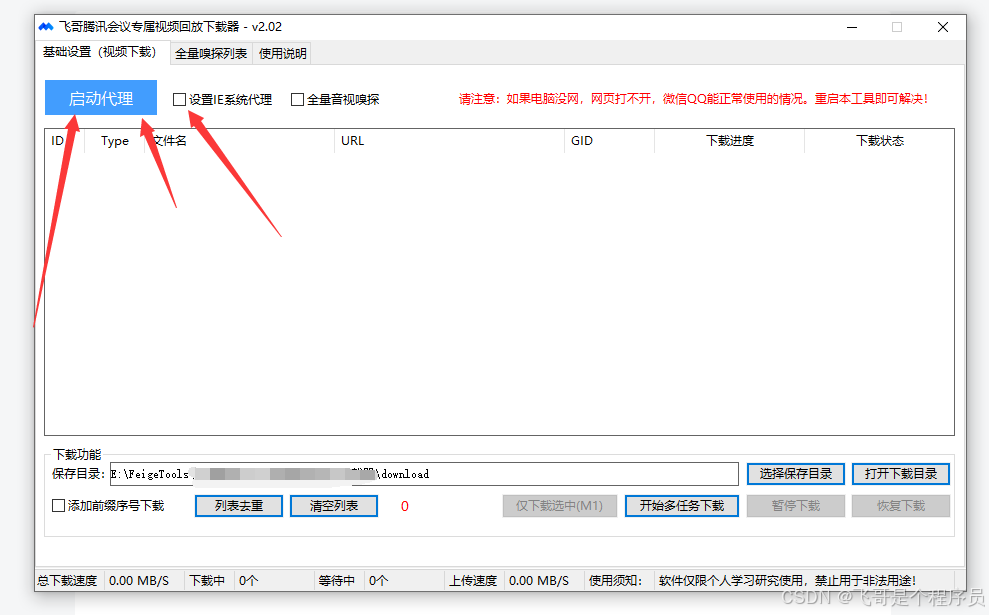This screenshot has width=989, height=615.
Task: Click 暂停下载 button
Action: [795, 506]
